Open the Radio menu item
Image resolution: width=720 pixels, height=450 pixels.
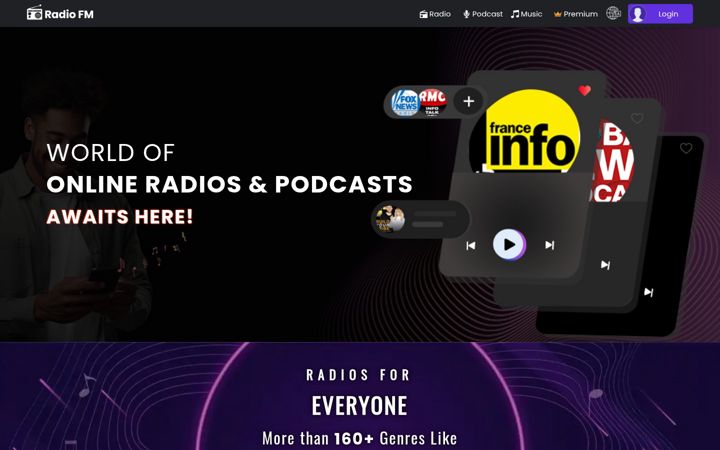click(x=435, y=14)
